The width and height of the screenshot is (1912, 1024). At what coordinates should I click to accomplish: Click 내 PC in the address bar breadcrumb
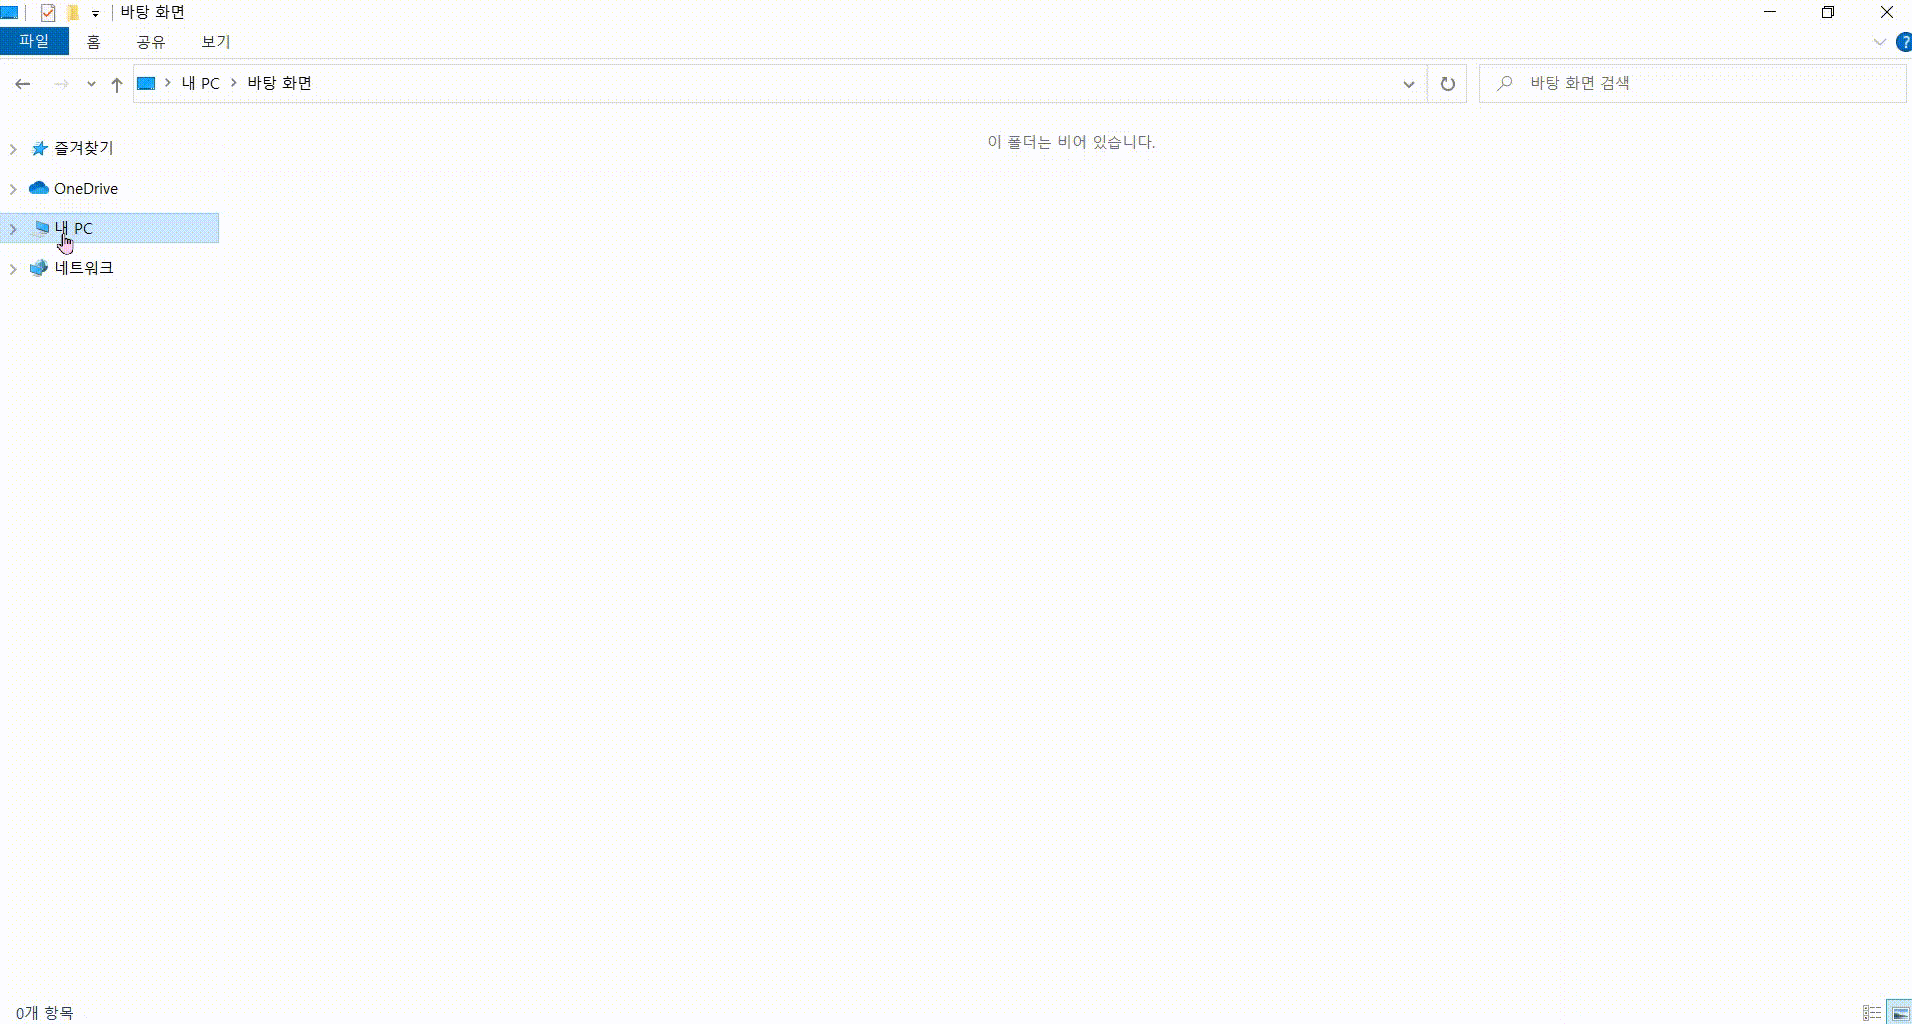click(200, 83)
